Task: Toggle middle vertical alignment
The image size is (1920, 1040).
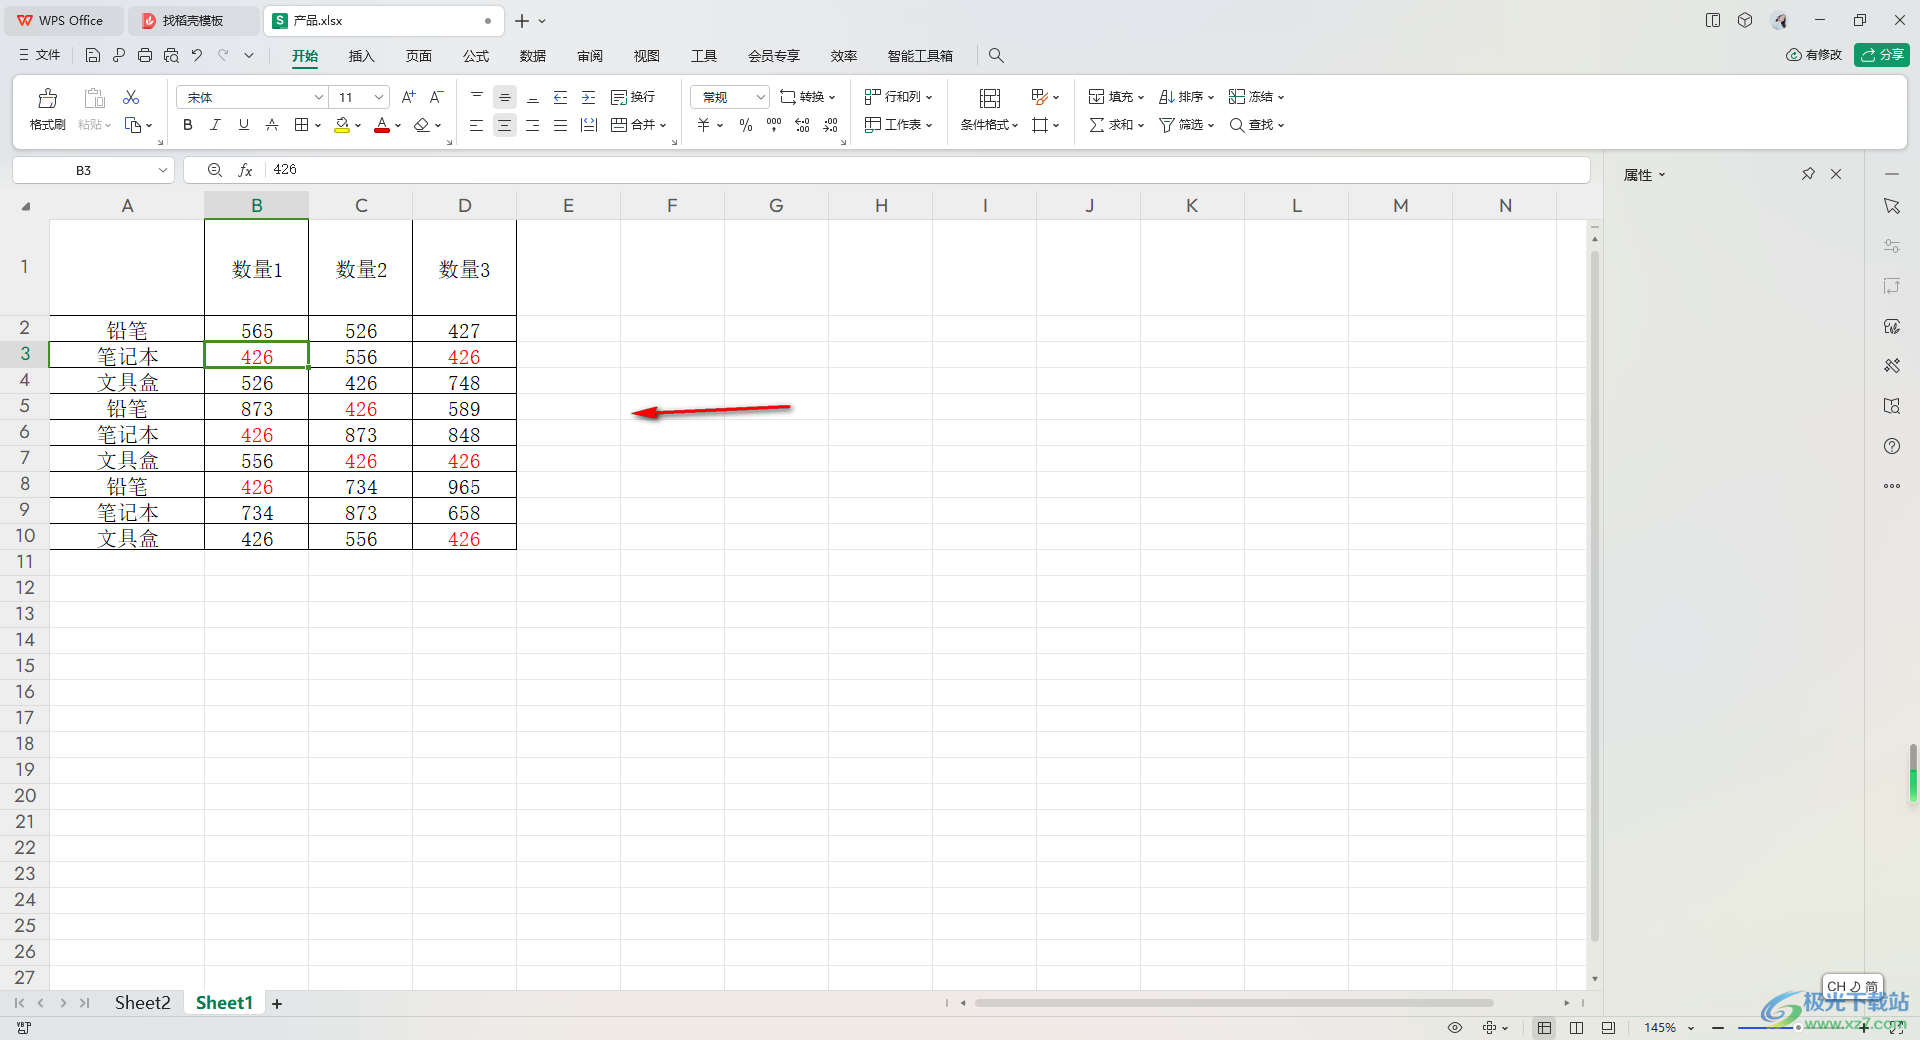Action: pos(505,97)
